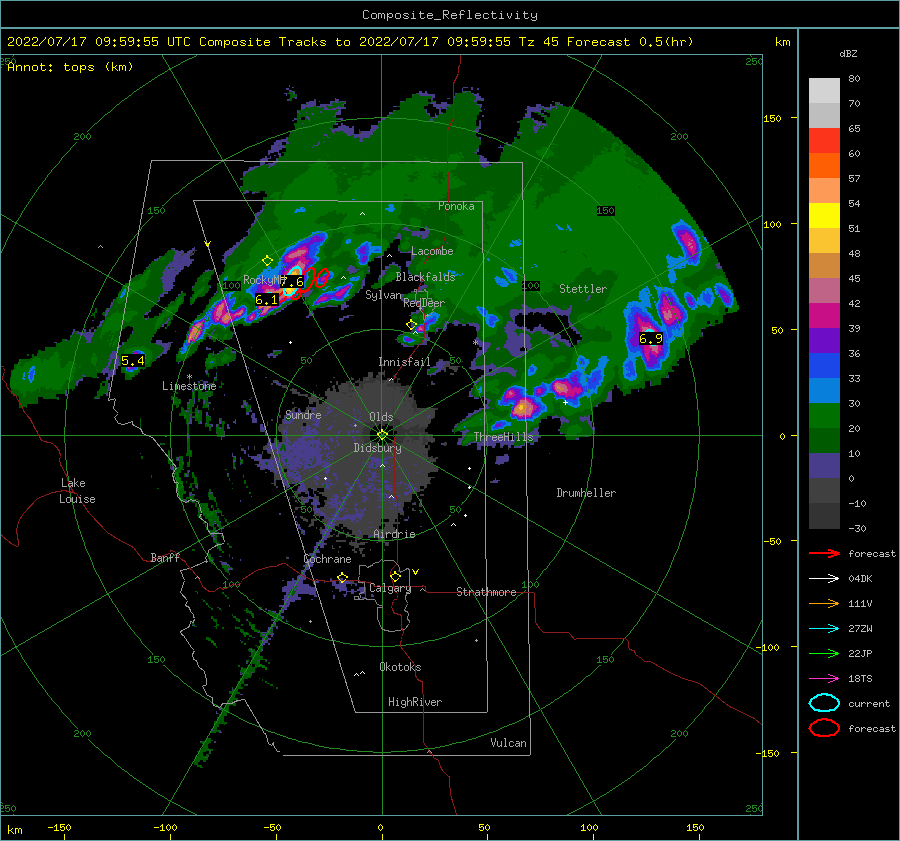Click the -30 dBZ legend value
Image resolution: width=900 pixels, height=841 pixels.
point(857,528)
